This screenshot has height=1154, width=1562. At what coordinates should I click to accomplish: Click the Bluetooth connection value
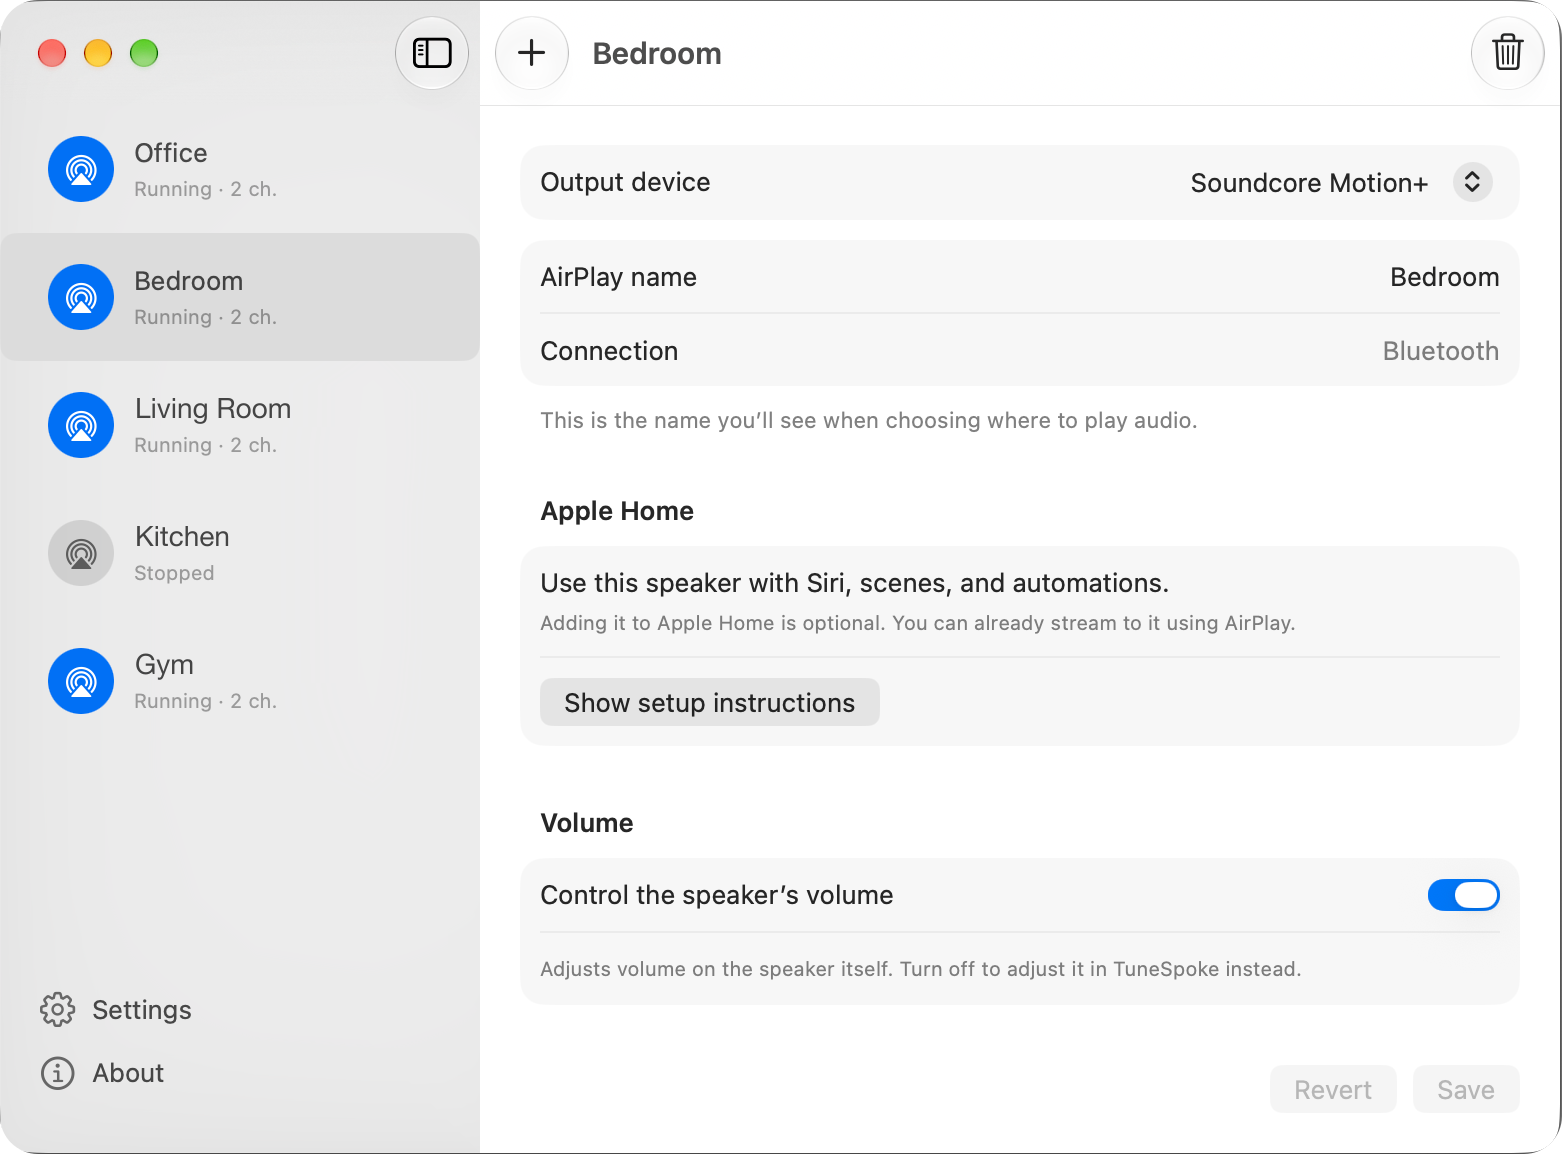pos(1440,351)
